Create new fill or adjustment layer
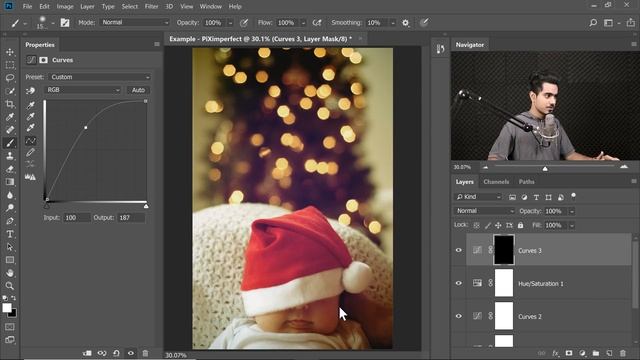The width and height of the screenshot is (640, 360). (582, 353)
